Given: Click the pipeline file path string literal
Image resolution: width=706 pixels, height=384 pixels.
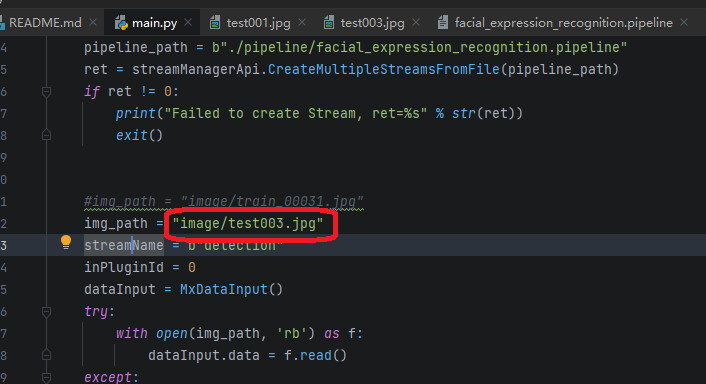Looking at the screenshot, I should coord(420,47).
